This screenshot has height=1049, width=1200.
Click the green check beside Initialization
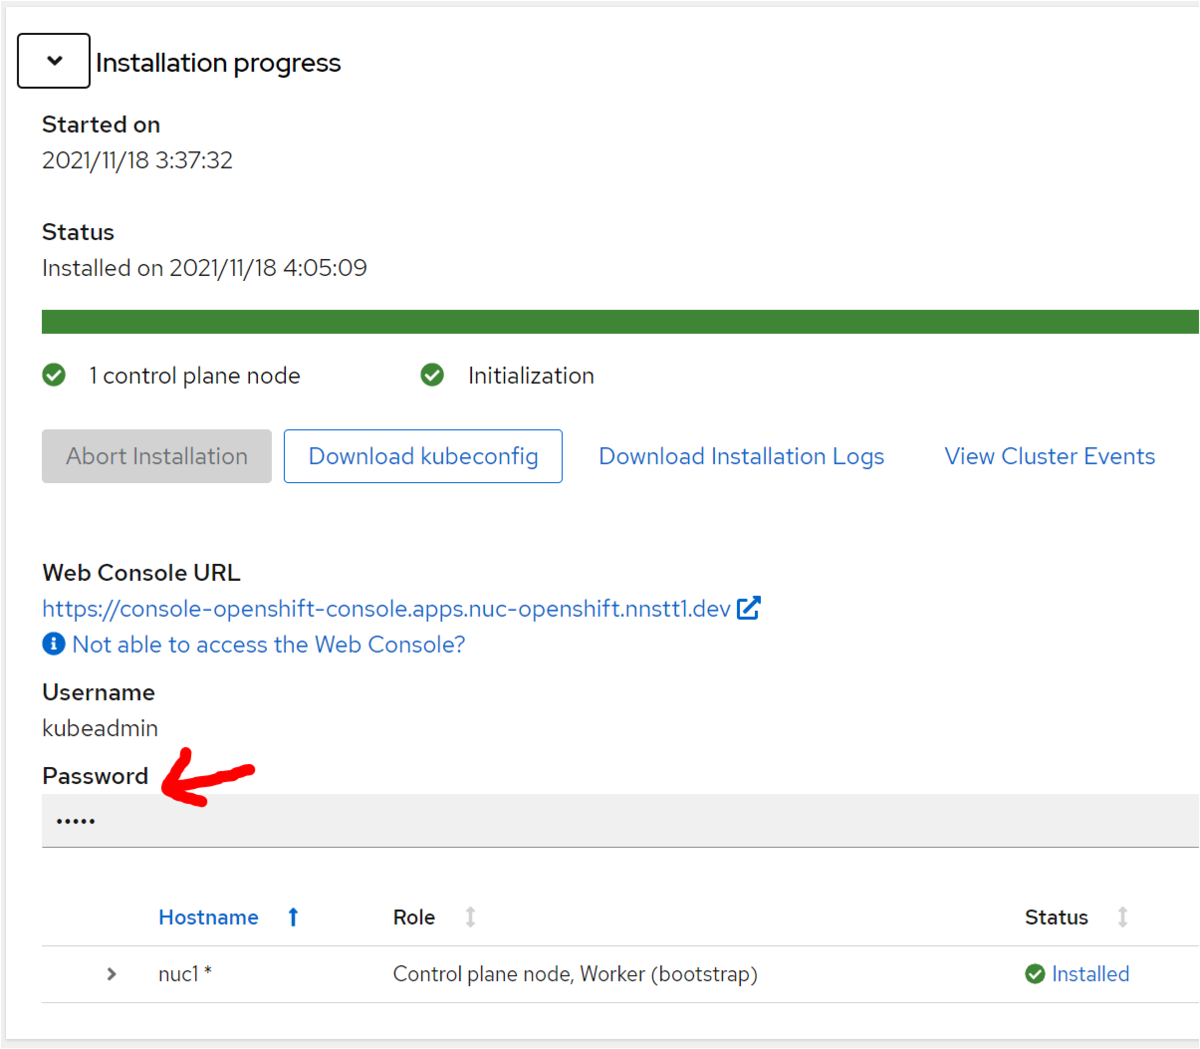tap(432, 375)
